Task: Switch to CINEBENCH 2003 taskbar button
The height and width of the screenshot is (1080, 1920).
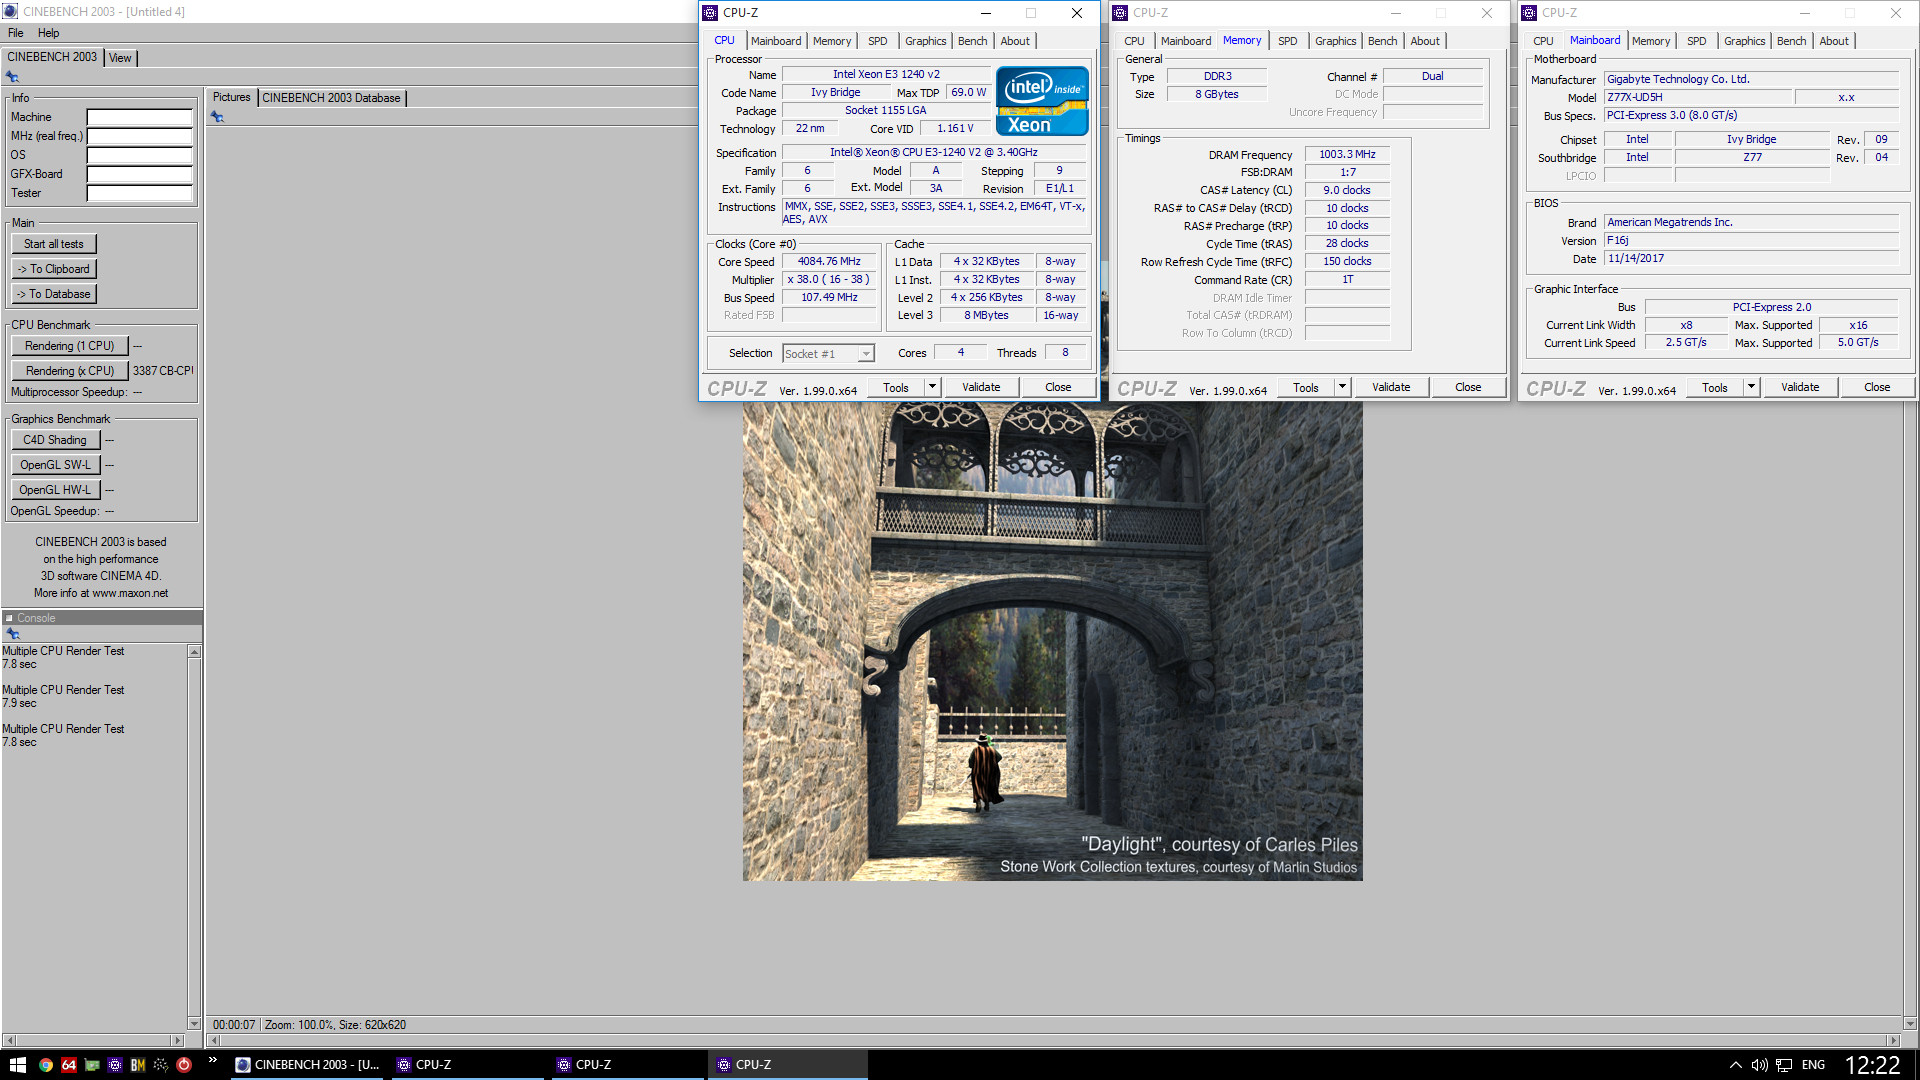Action: tap(307, 1065)
